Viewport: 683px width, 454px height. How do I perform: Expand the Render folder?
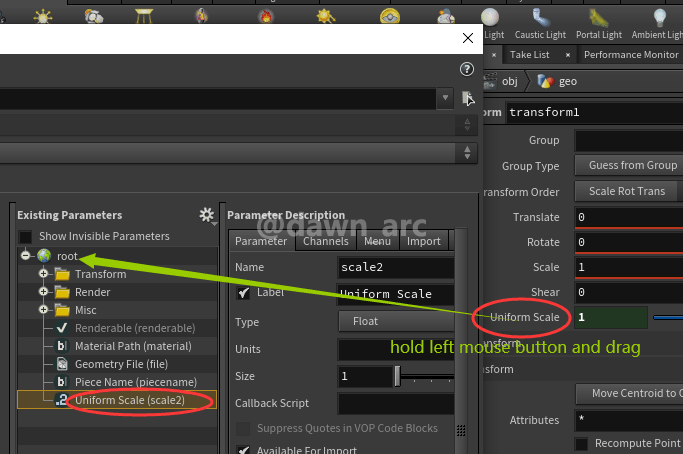click(x=44, y=291)
